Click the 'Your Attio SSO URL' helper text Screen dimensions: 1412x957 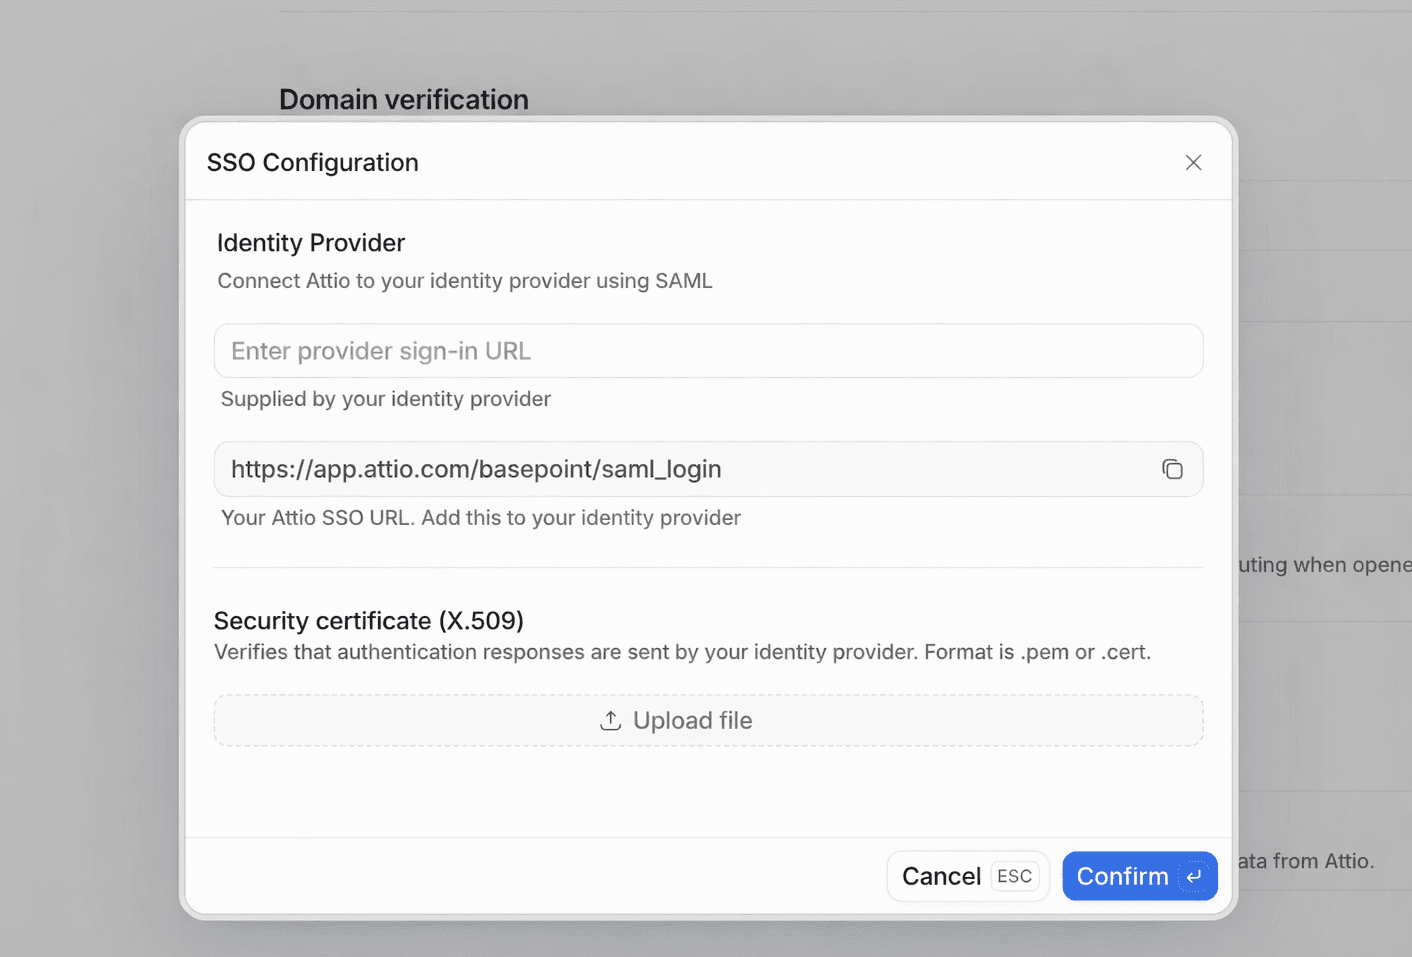[480, 517]
